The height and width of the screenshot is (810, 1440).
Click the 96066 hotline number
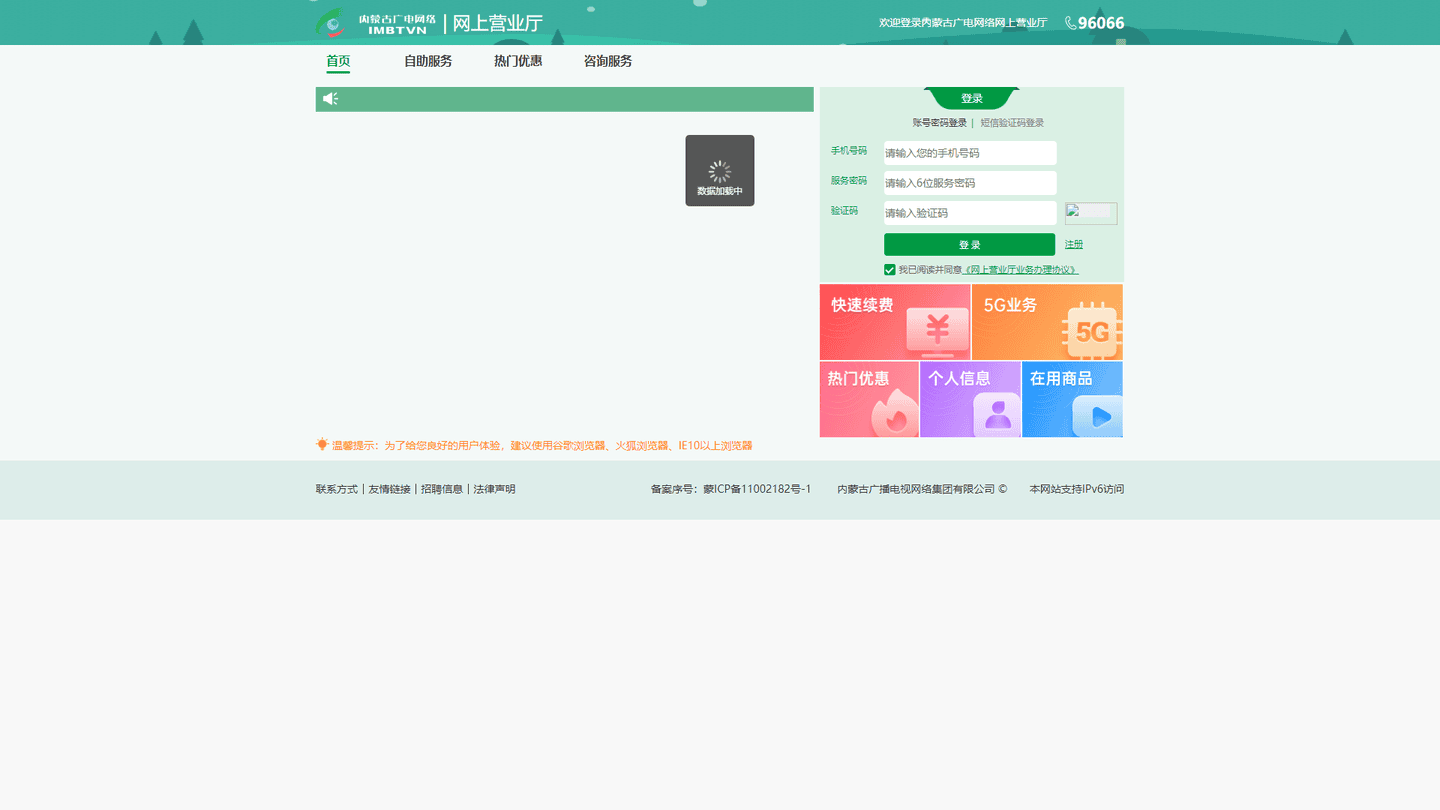point(1101,23)
